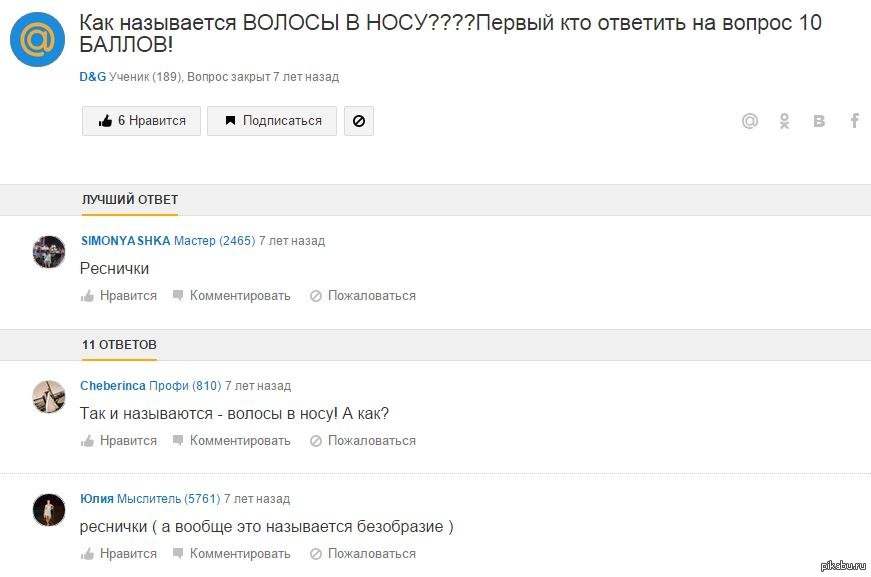This screenshot has height=577, width=871.
Task: Open Юлия user profile link
Action: 96,499
